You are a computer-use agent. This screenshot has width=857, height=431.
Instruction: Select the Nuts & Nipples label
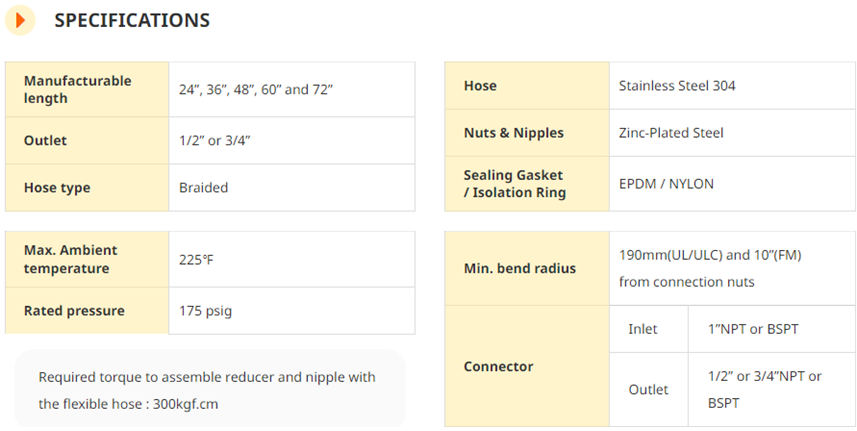point(514,133)
